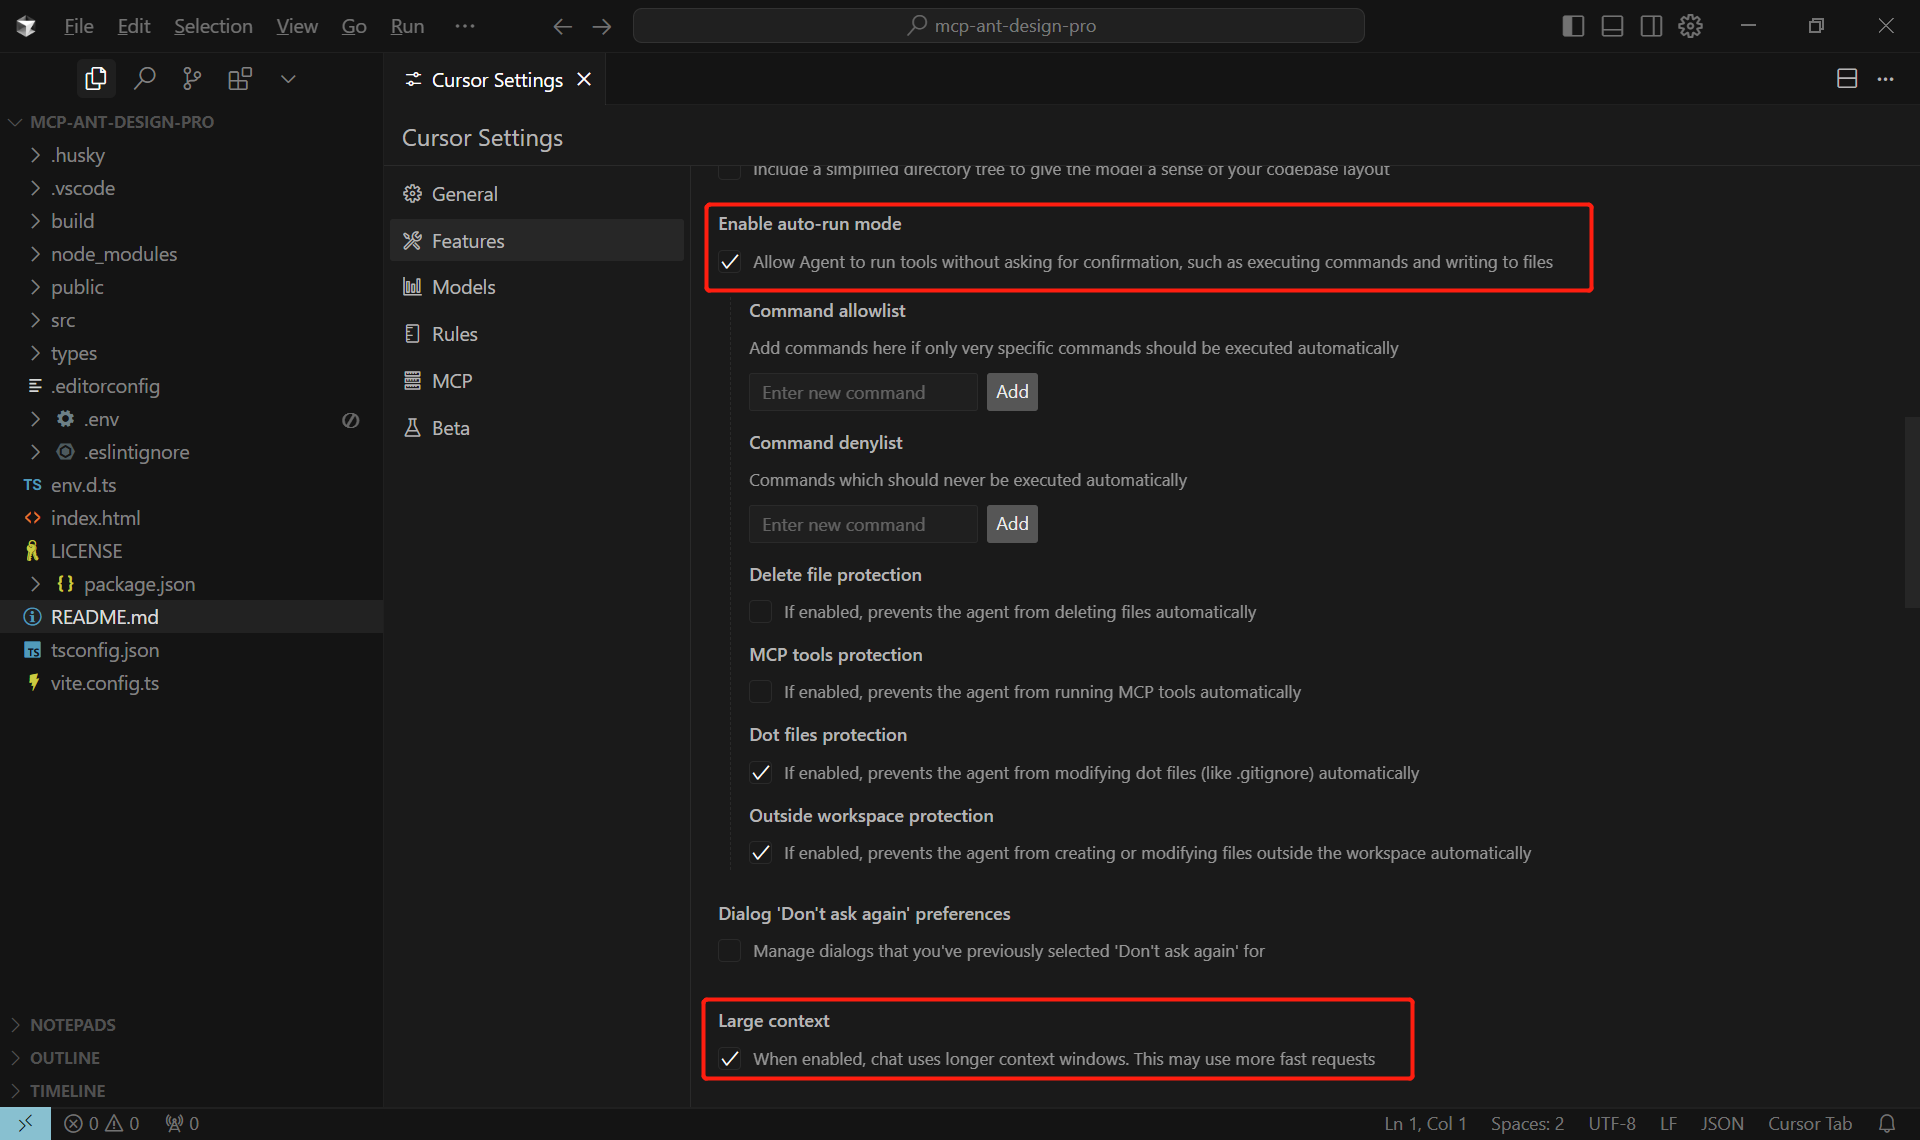1920x1140 pixels.
Task: Open ports forwarded status indicator
Action: pos(183,1123)
